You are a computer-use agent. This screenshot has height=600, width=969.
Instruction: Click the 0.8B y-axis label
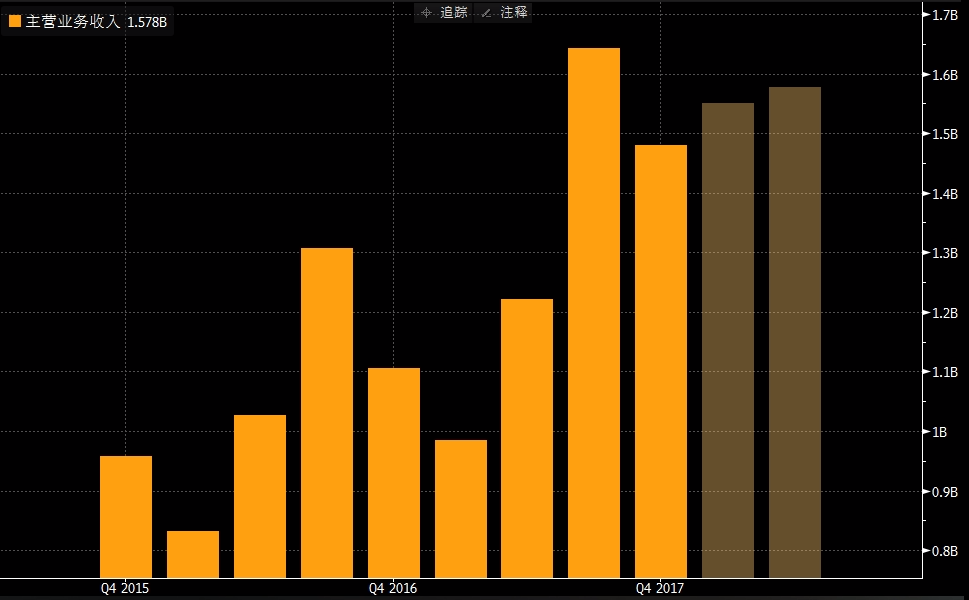[945, 551]
